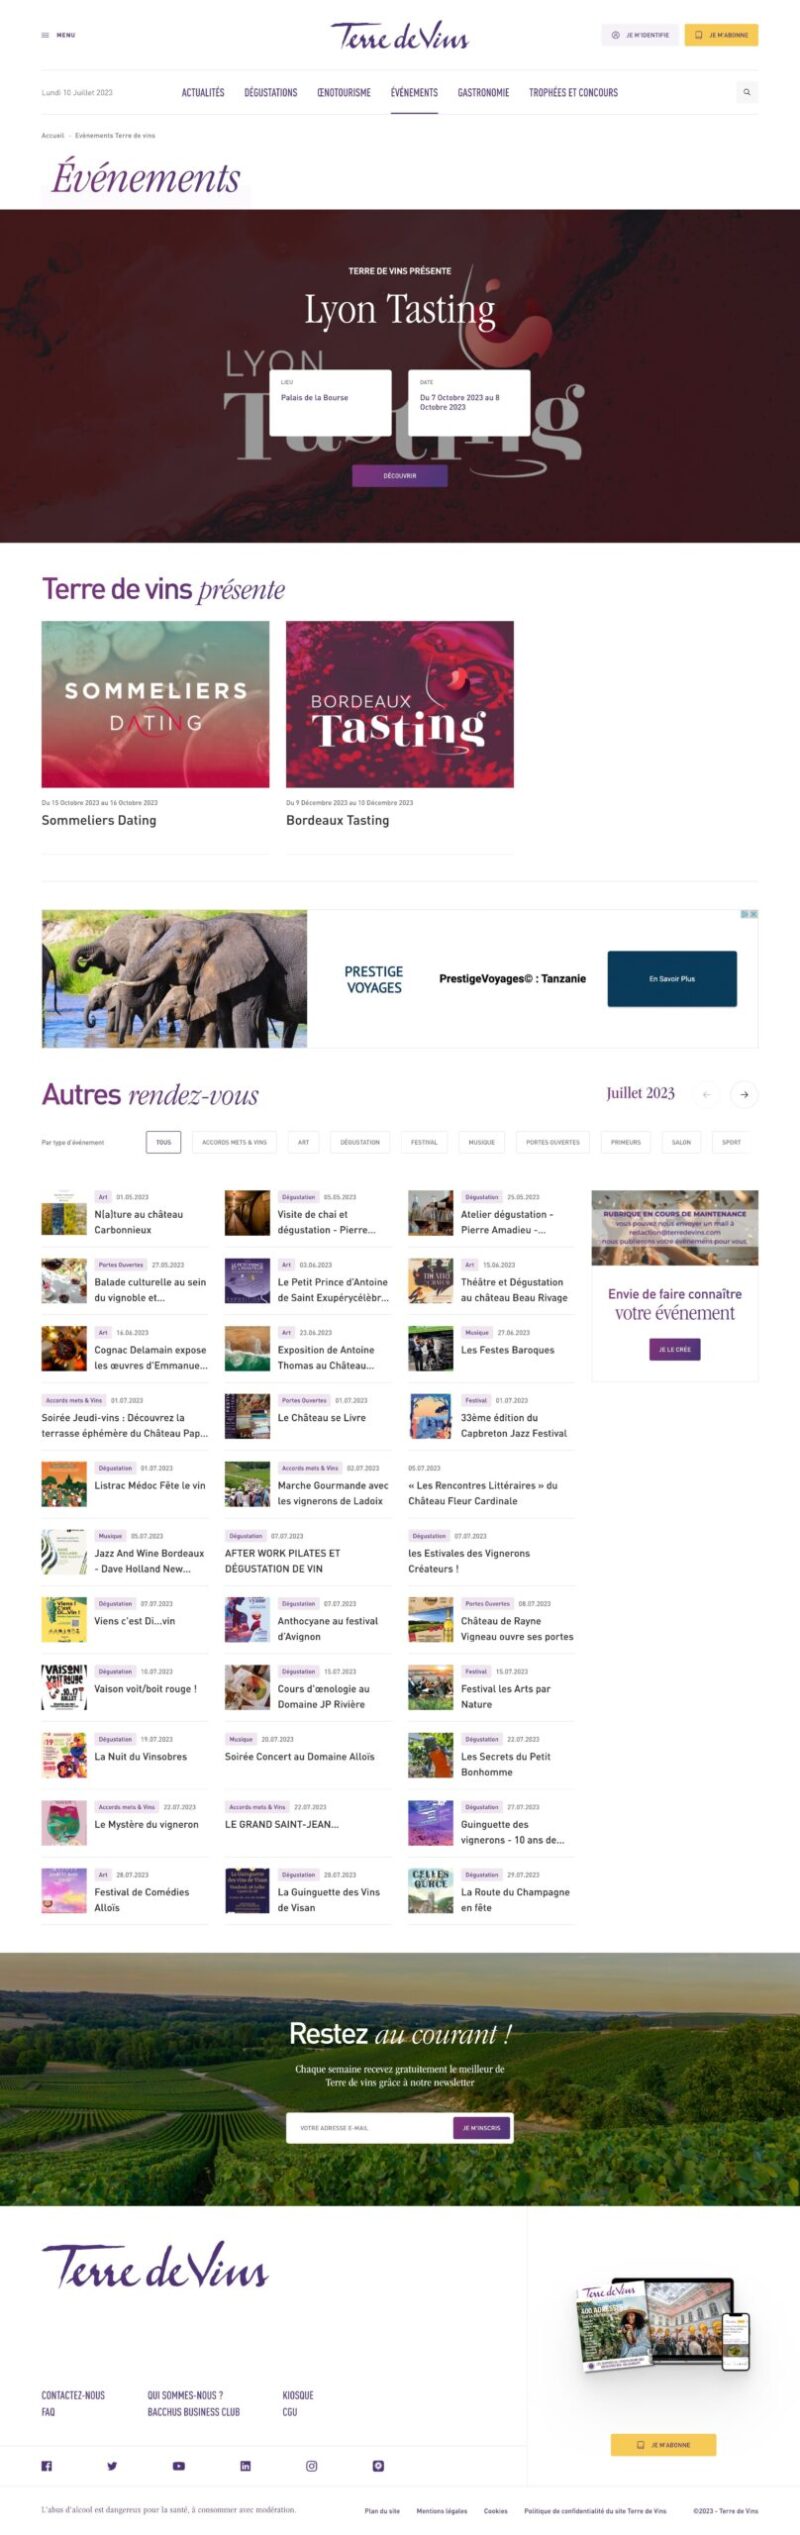Open Les Festes Baroques event

click(507, 1350)
